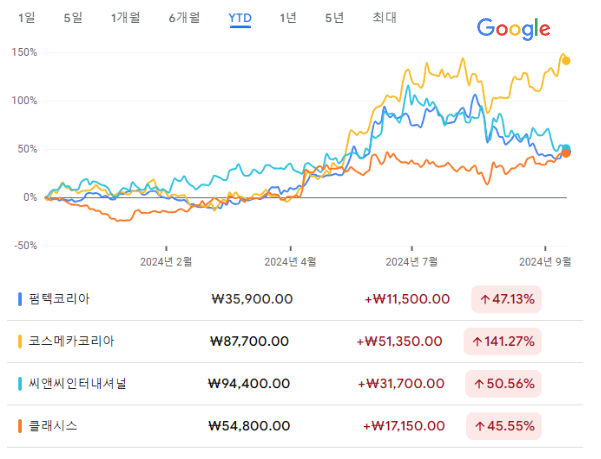The image size is (601, 459).
Task: Click the price ₩35,900.00
Action: (x=252, y=299)
